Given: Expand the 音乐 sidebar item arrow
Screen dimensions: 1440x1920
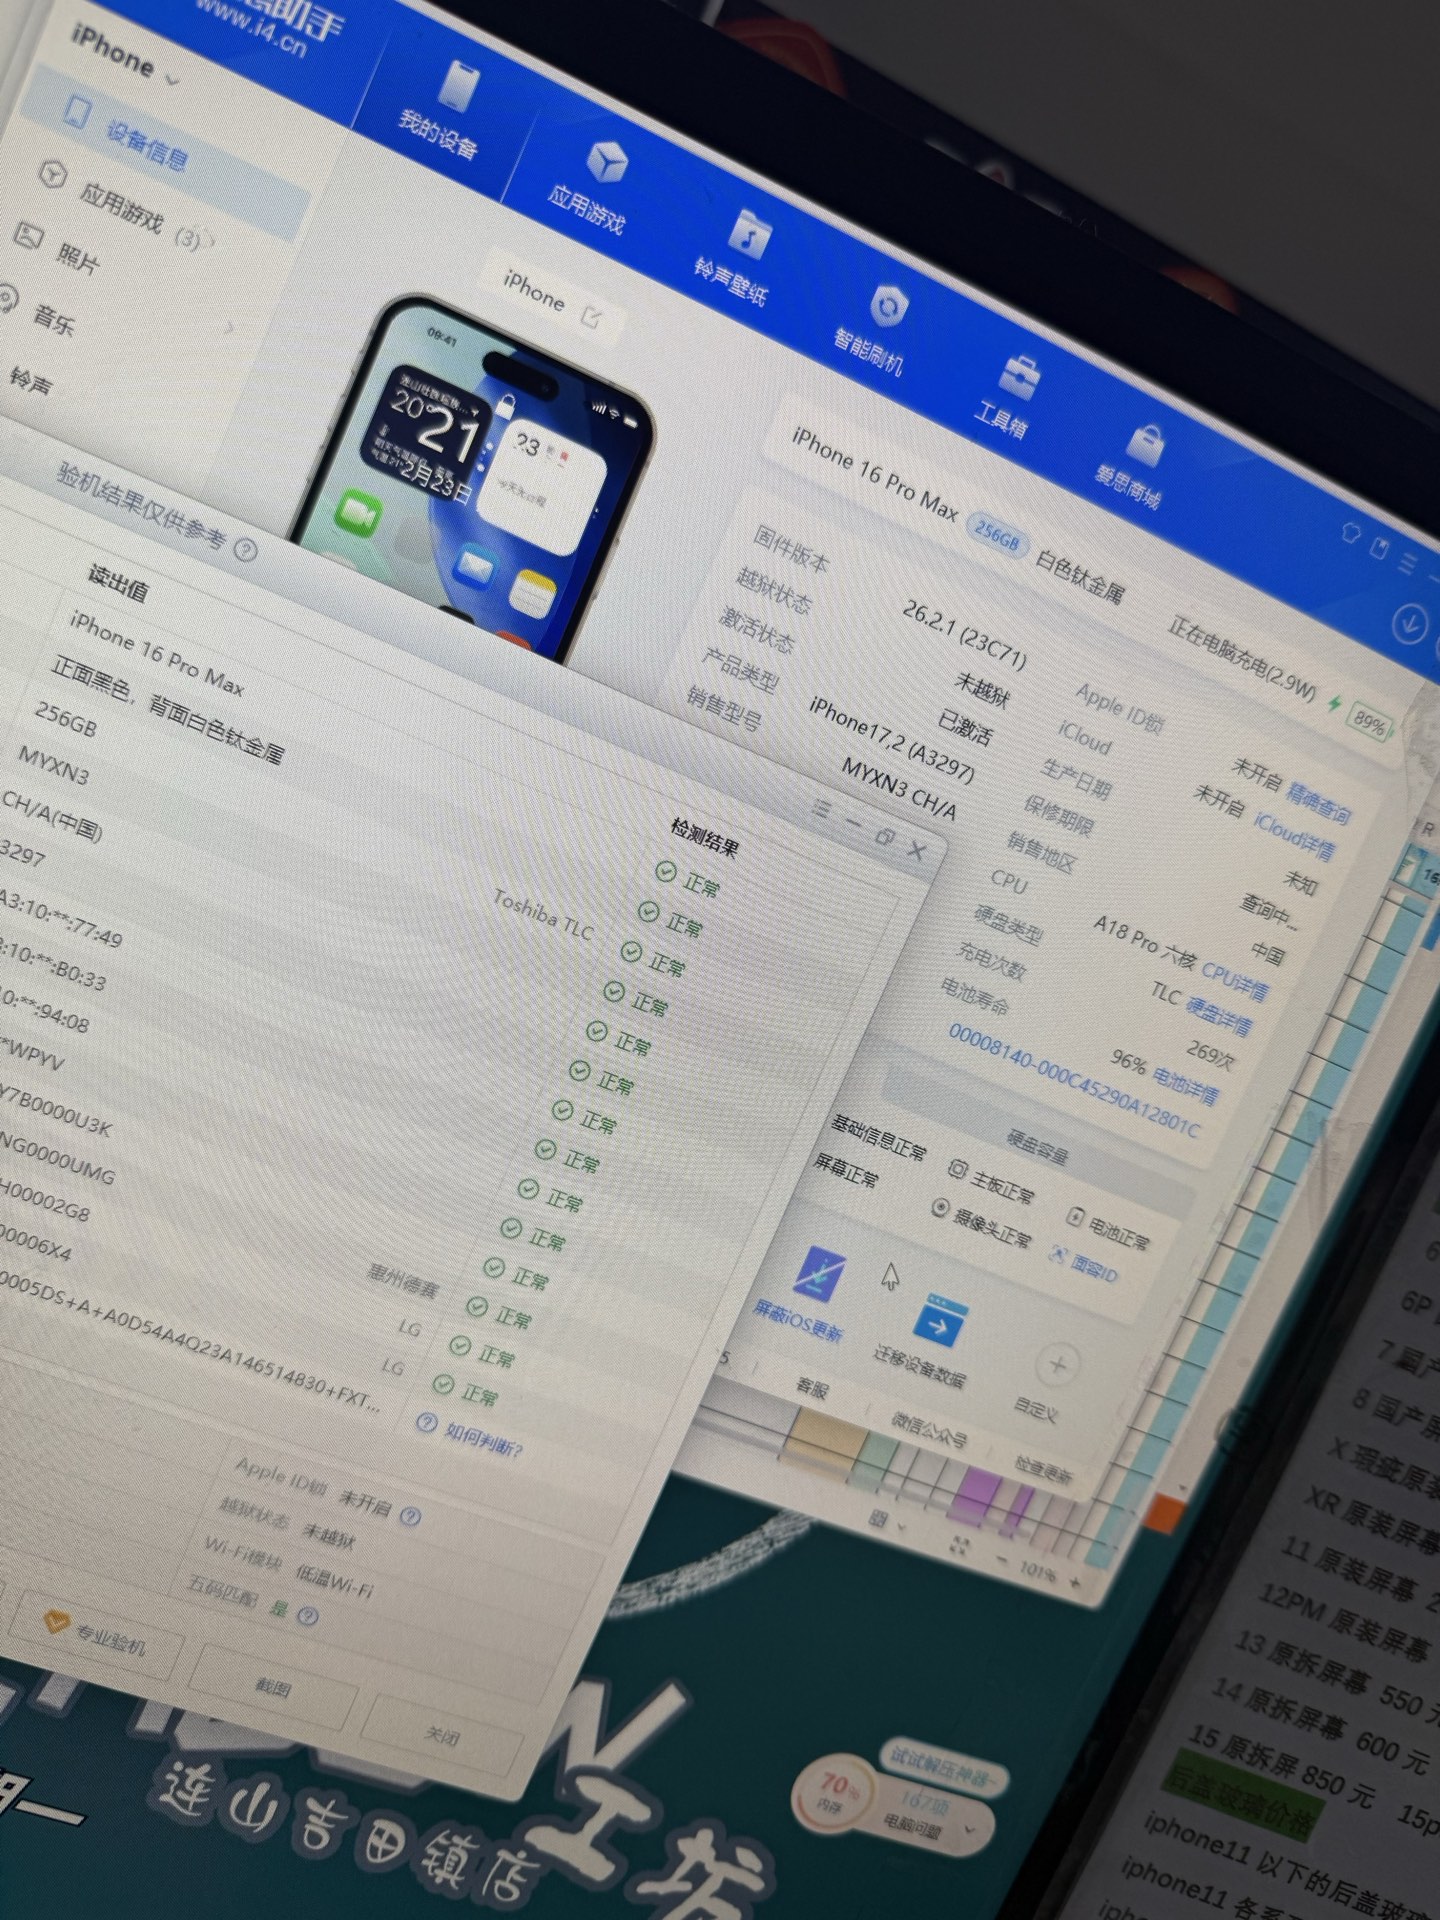Looking at the screenshot, I should point(231,326).
